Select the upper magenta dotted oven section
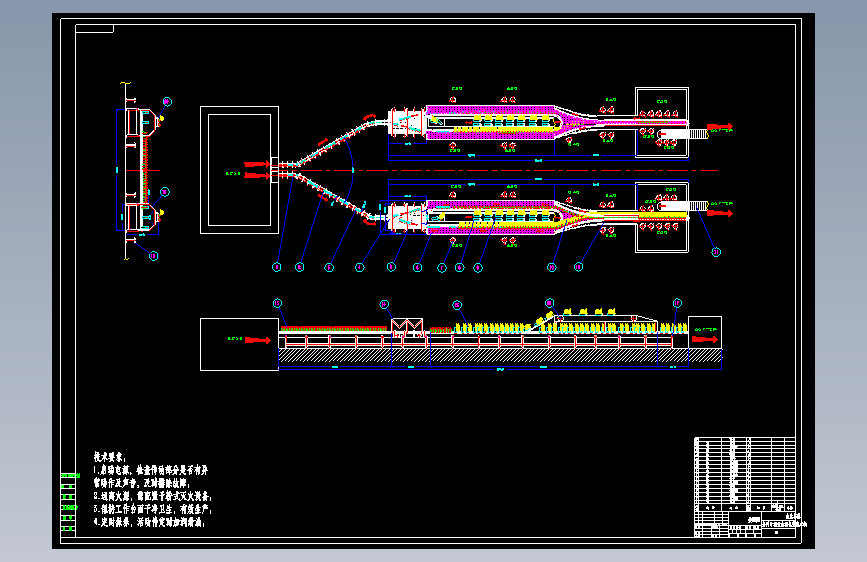The height and width of the screenshot is (562, 867). coord(490,123)
